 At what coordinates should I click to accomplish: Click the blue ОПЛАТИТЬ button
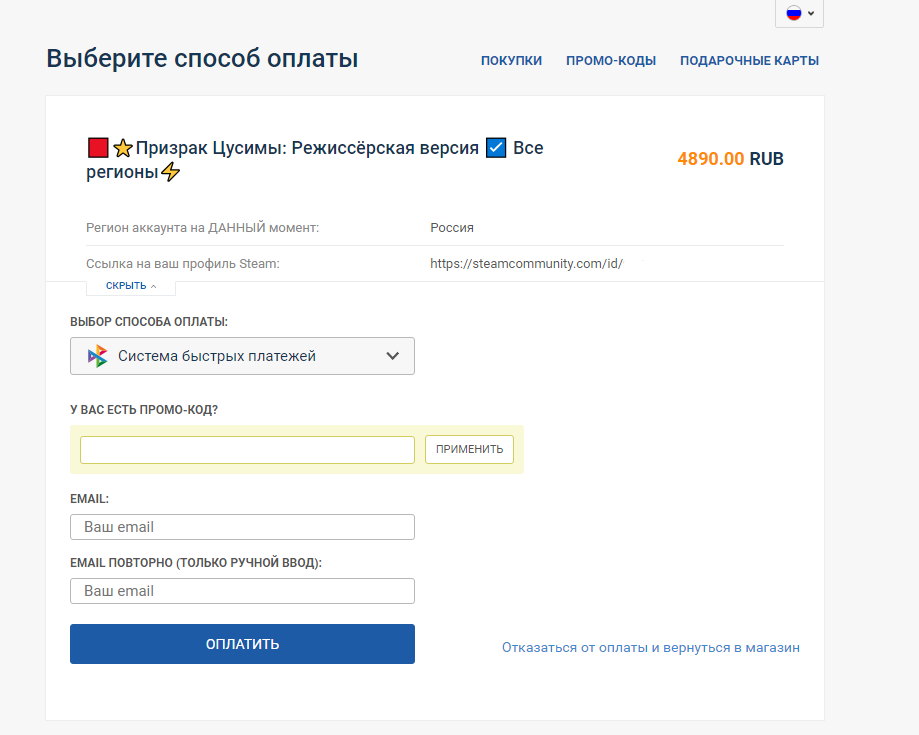(x=242, y=644)
